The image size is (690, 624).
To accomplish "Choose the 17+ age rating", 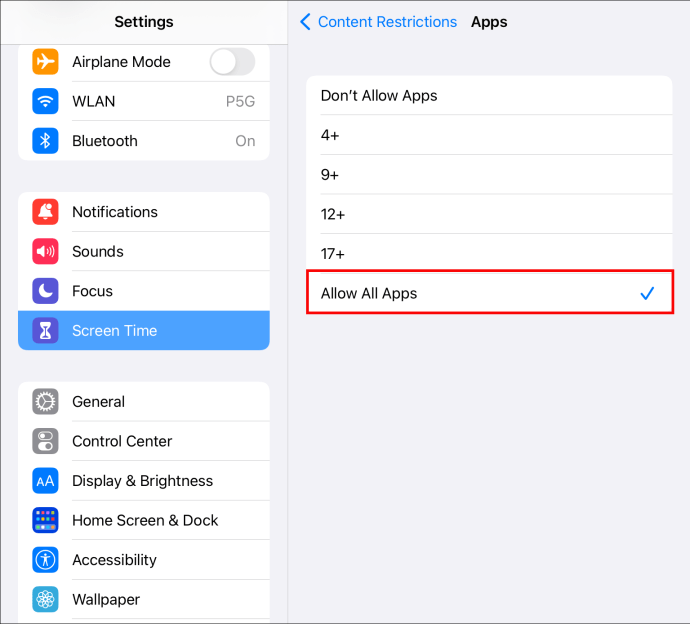I will point(488,254).
